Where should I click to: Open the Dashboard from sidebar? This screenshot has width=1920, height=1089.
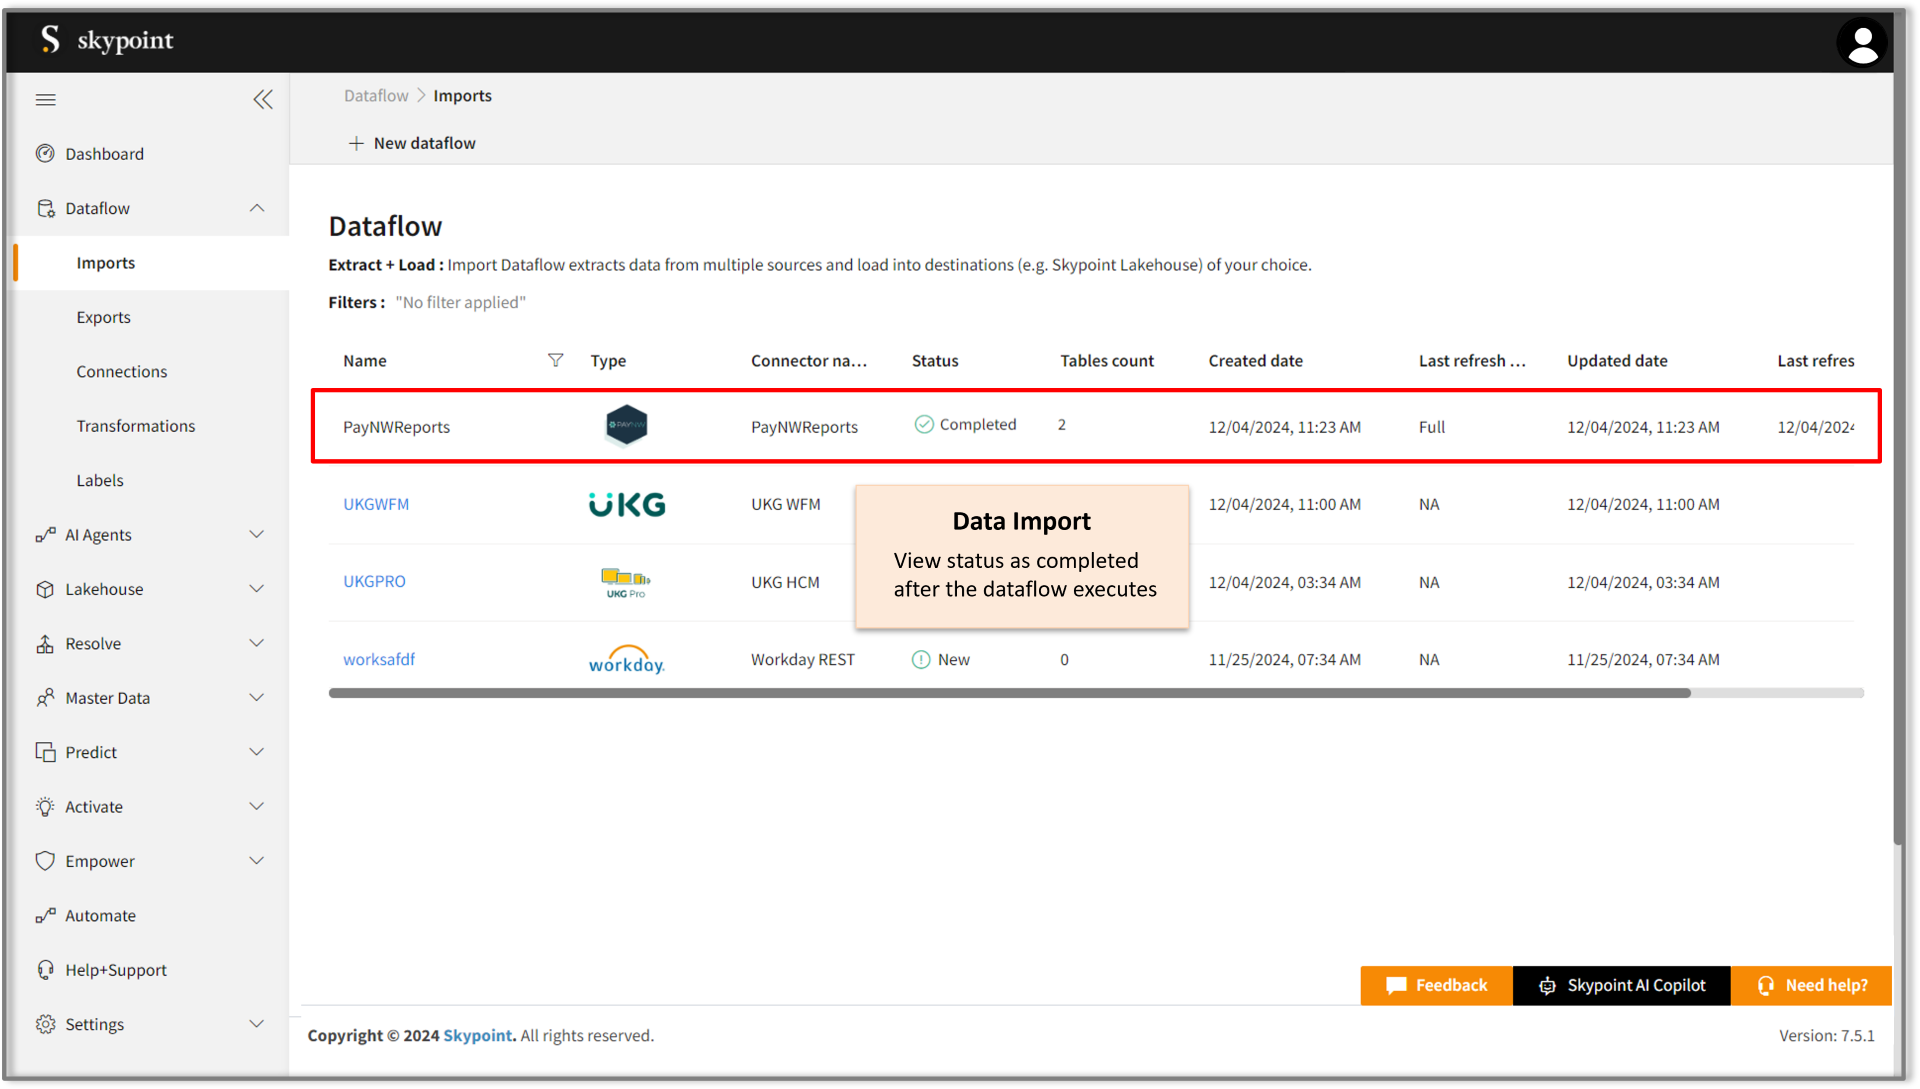click(104, 154)
